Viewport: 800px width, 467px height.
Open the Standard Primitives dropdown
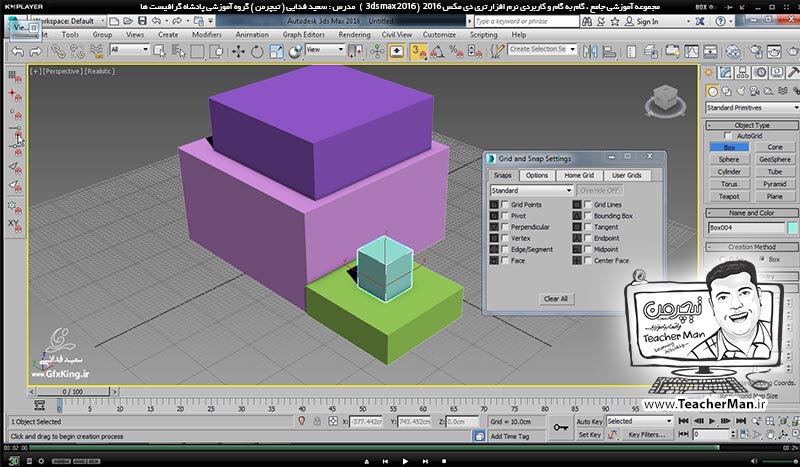753,108
